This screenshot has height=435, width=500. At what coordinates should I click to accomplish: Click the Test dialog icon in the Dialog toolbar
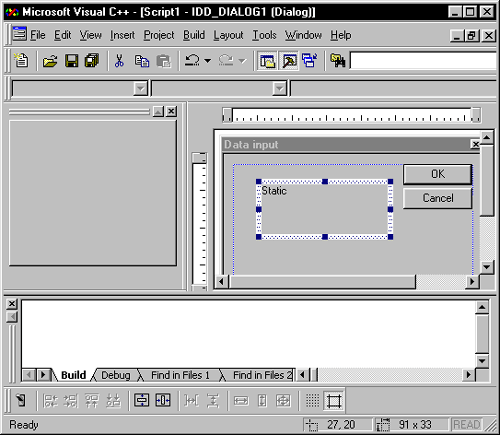coord(21,400)
